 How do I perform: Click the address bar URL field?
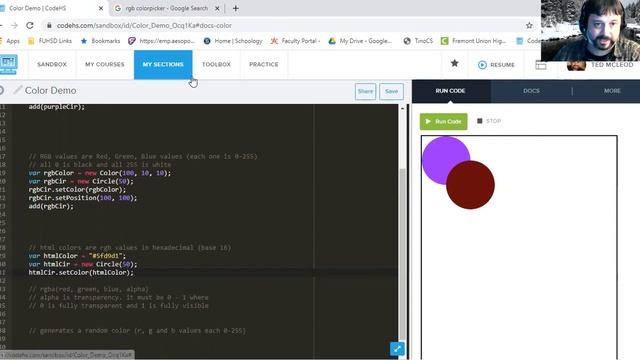point(286,25)
